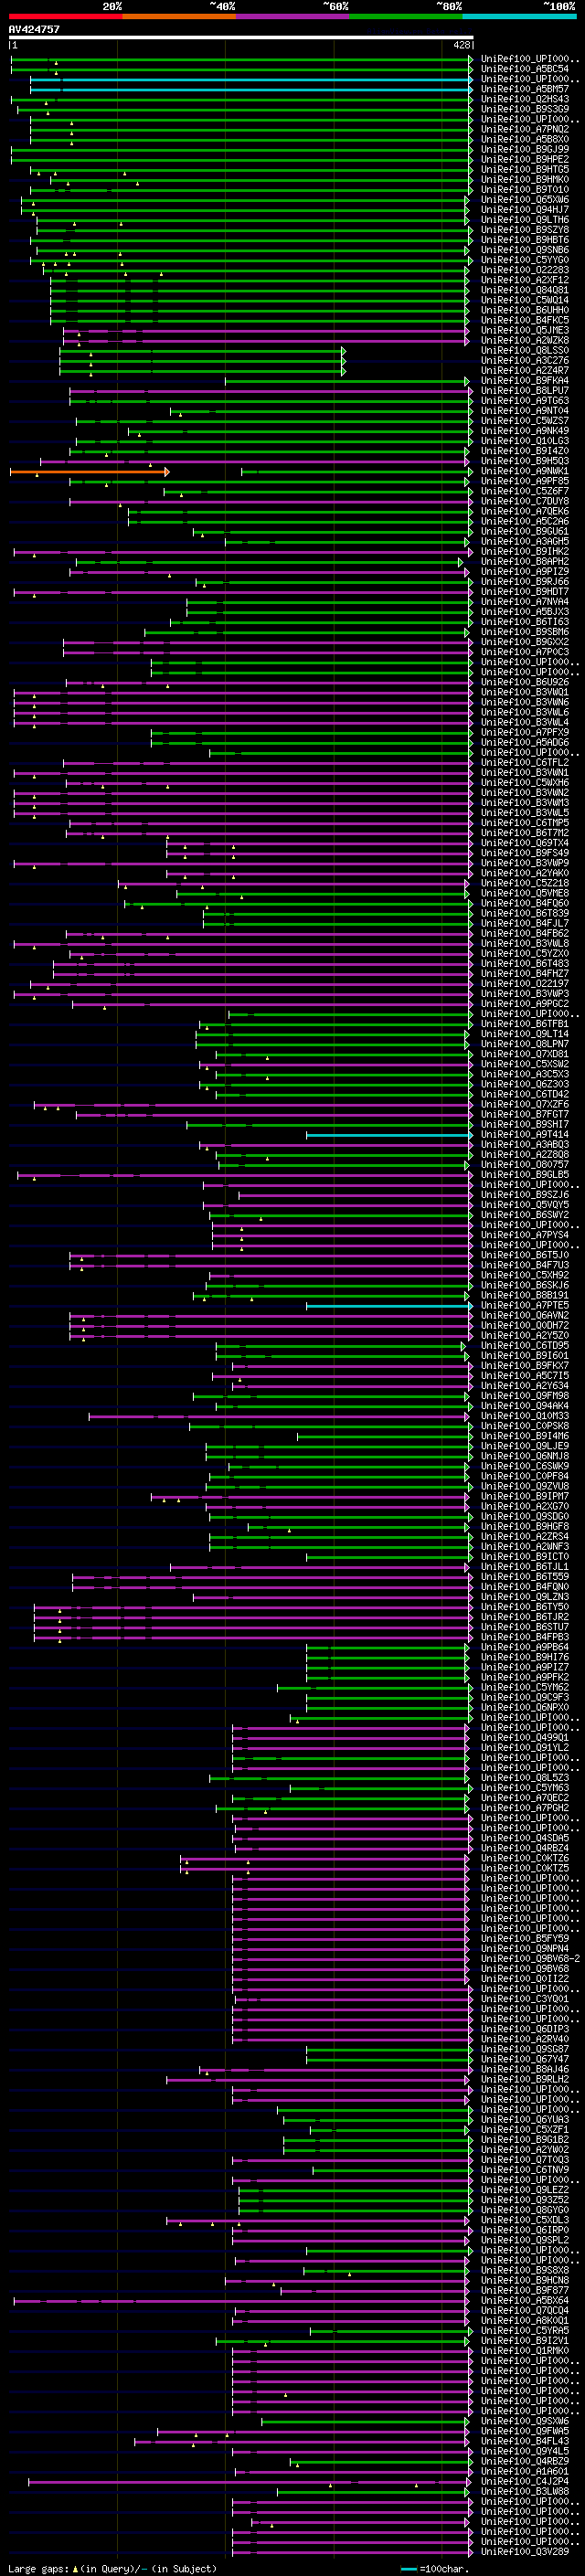Viewport: 585px width, 2576px height.
Task: Click the orange ~40% identity scale segment
Action: click(179, 16)
